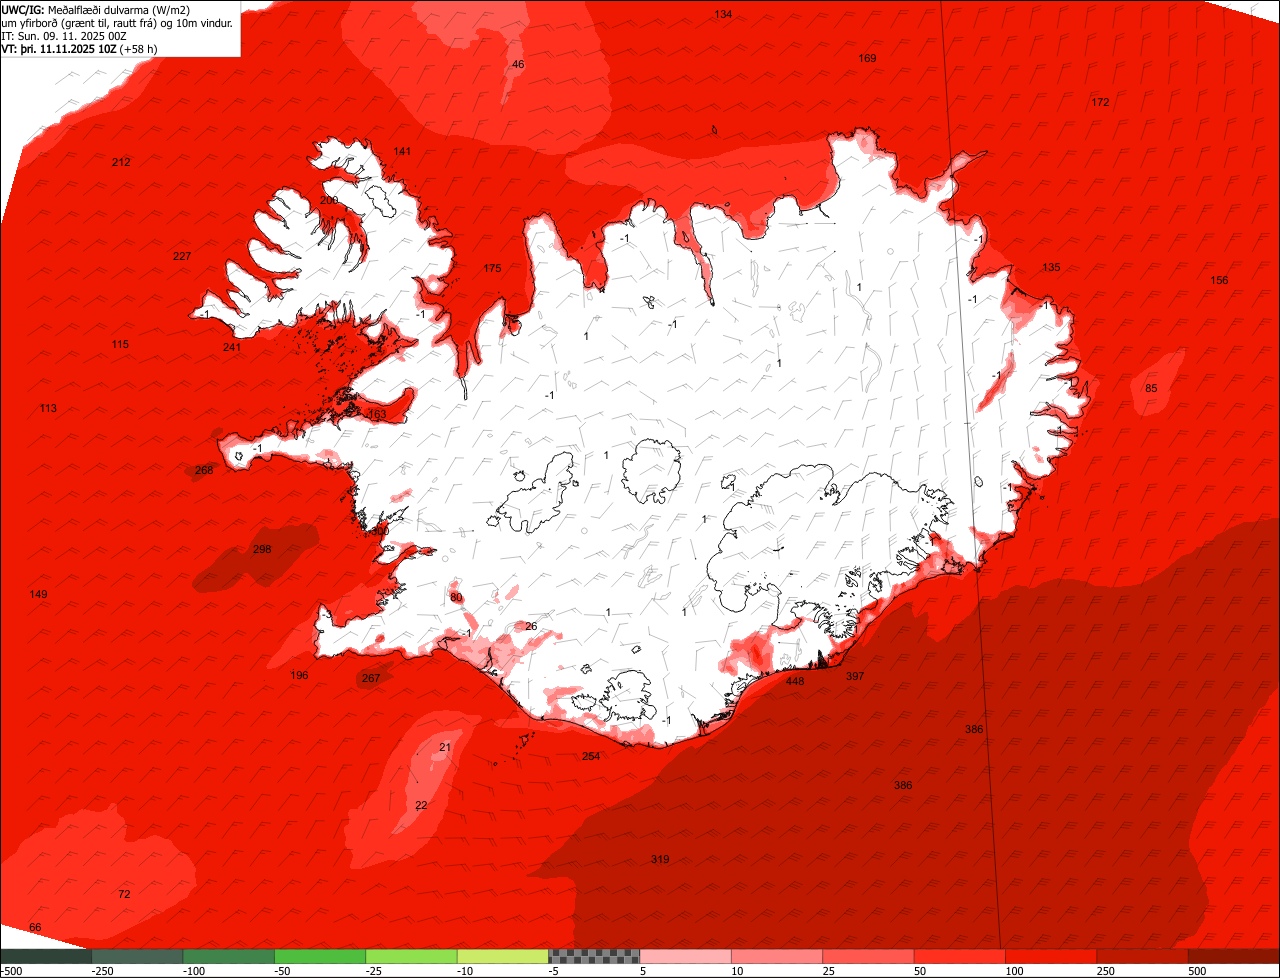Image resolution: width=1280 pixels, height=978 pixels.
Task: Click the legend scale label '-25'
Action: [x=376, y=971]
